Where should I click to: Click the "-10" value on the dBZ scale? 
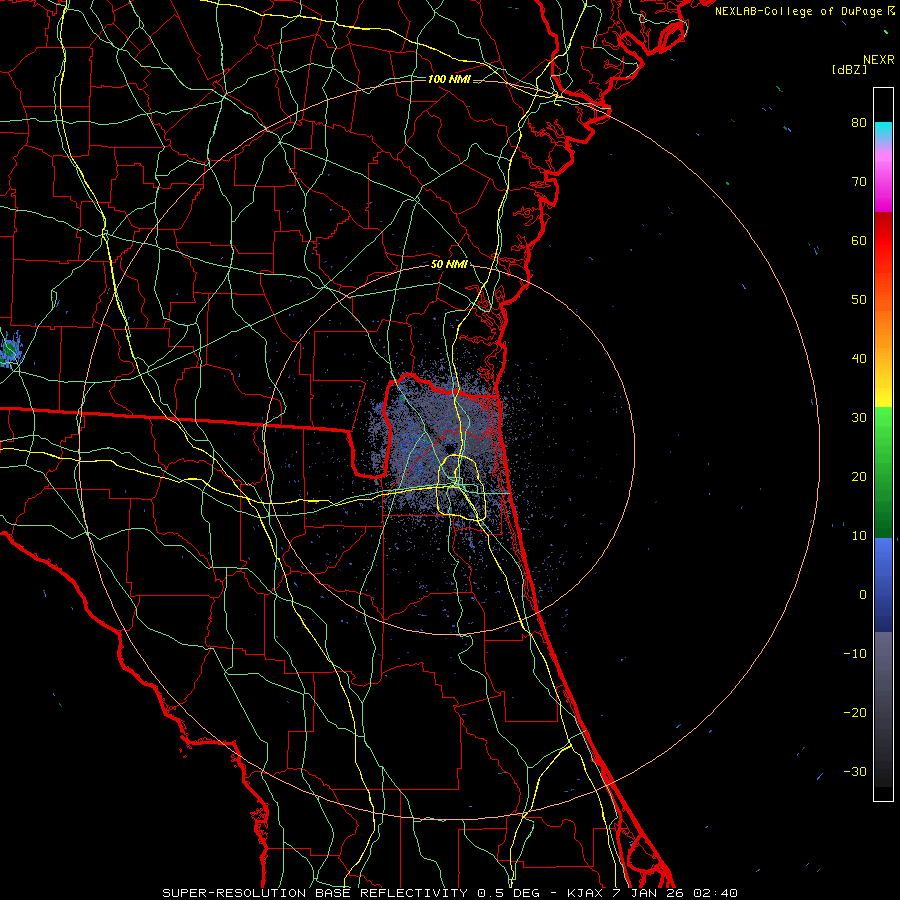(855, 654)
